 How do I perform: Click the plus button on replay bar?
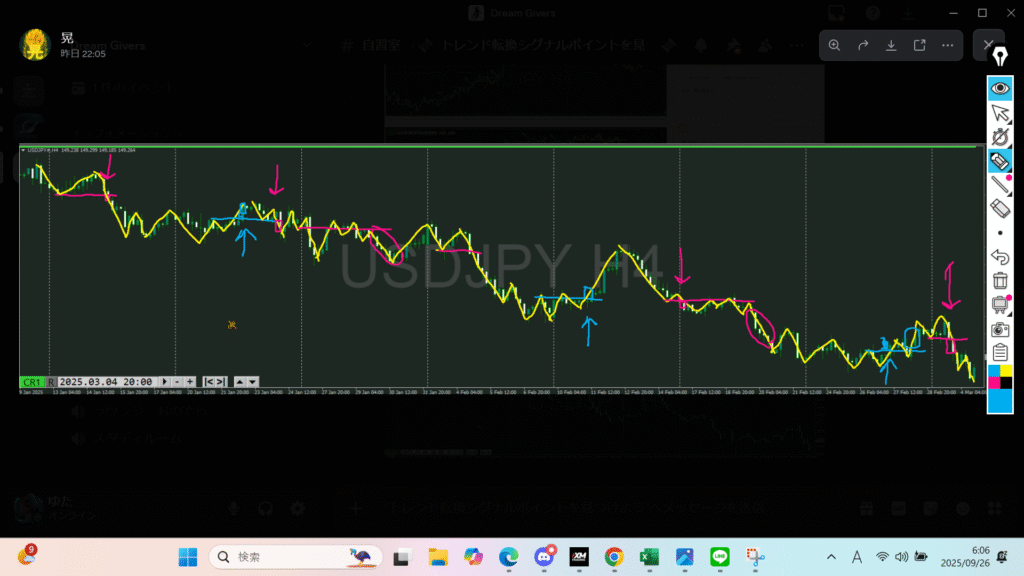click(x=190, y=382)
